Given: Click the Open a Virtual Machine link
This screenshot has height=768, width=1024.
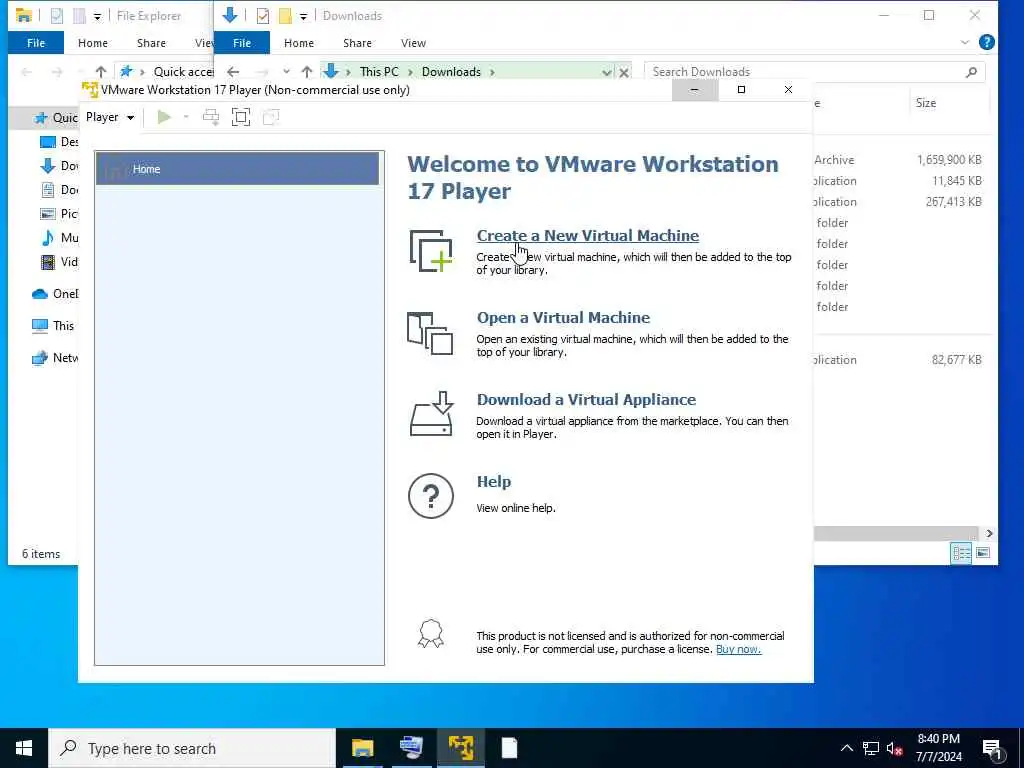Looking at the screenshot, I should click(563, 318).
